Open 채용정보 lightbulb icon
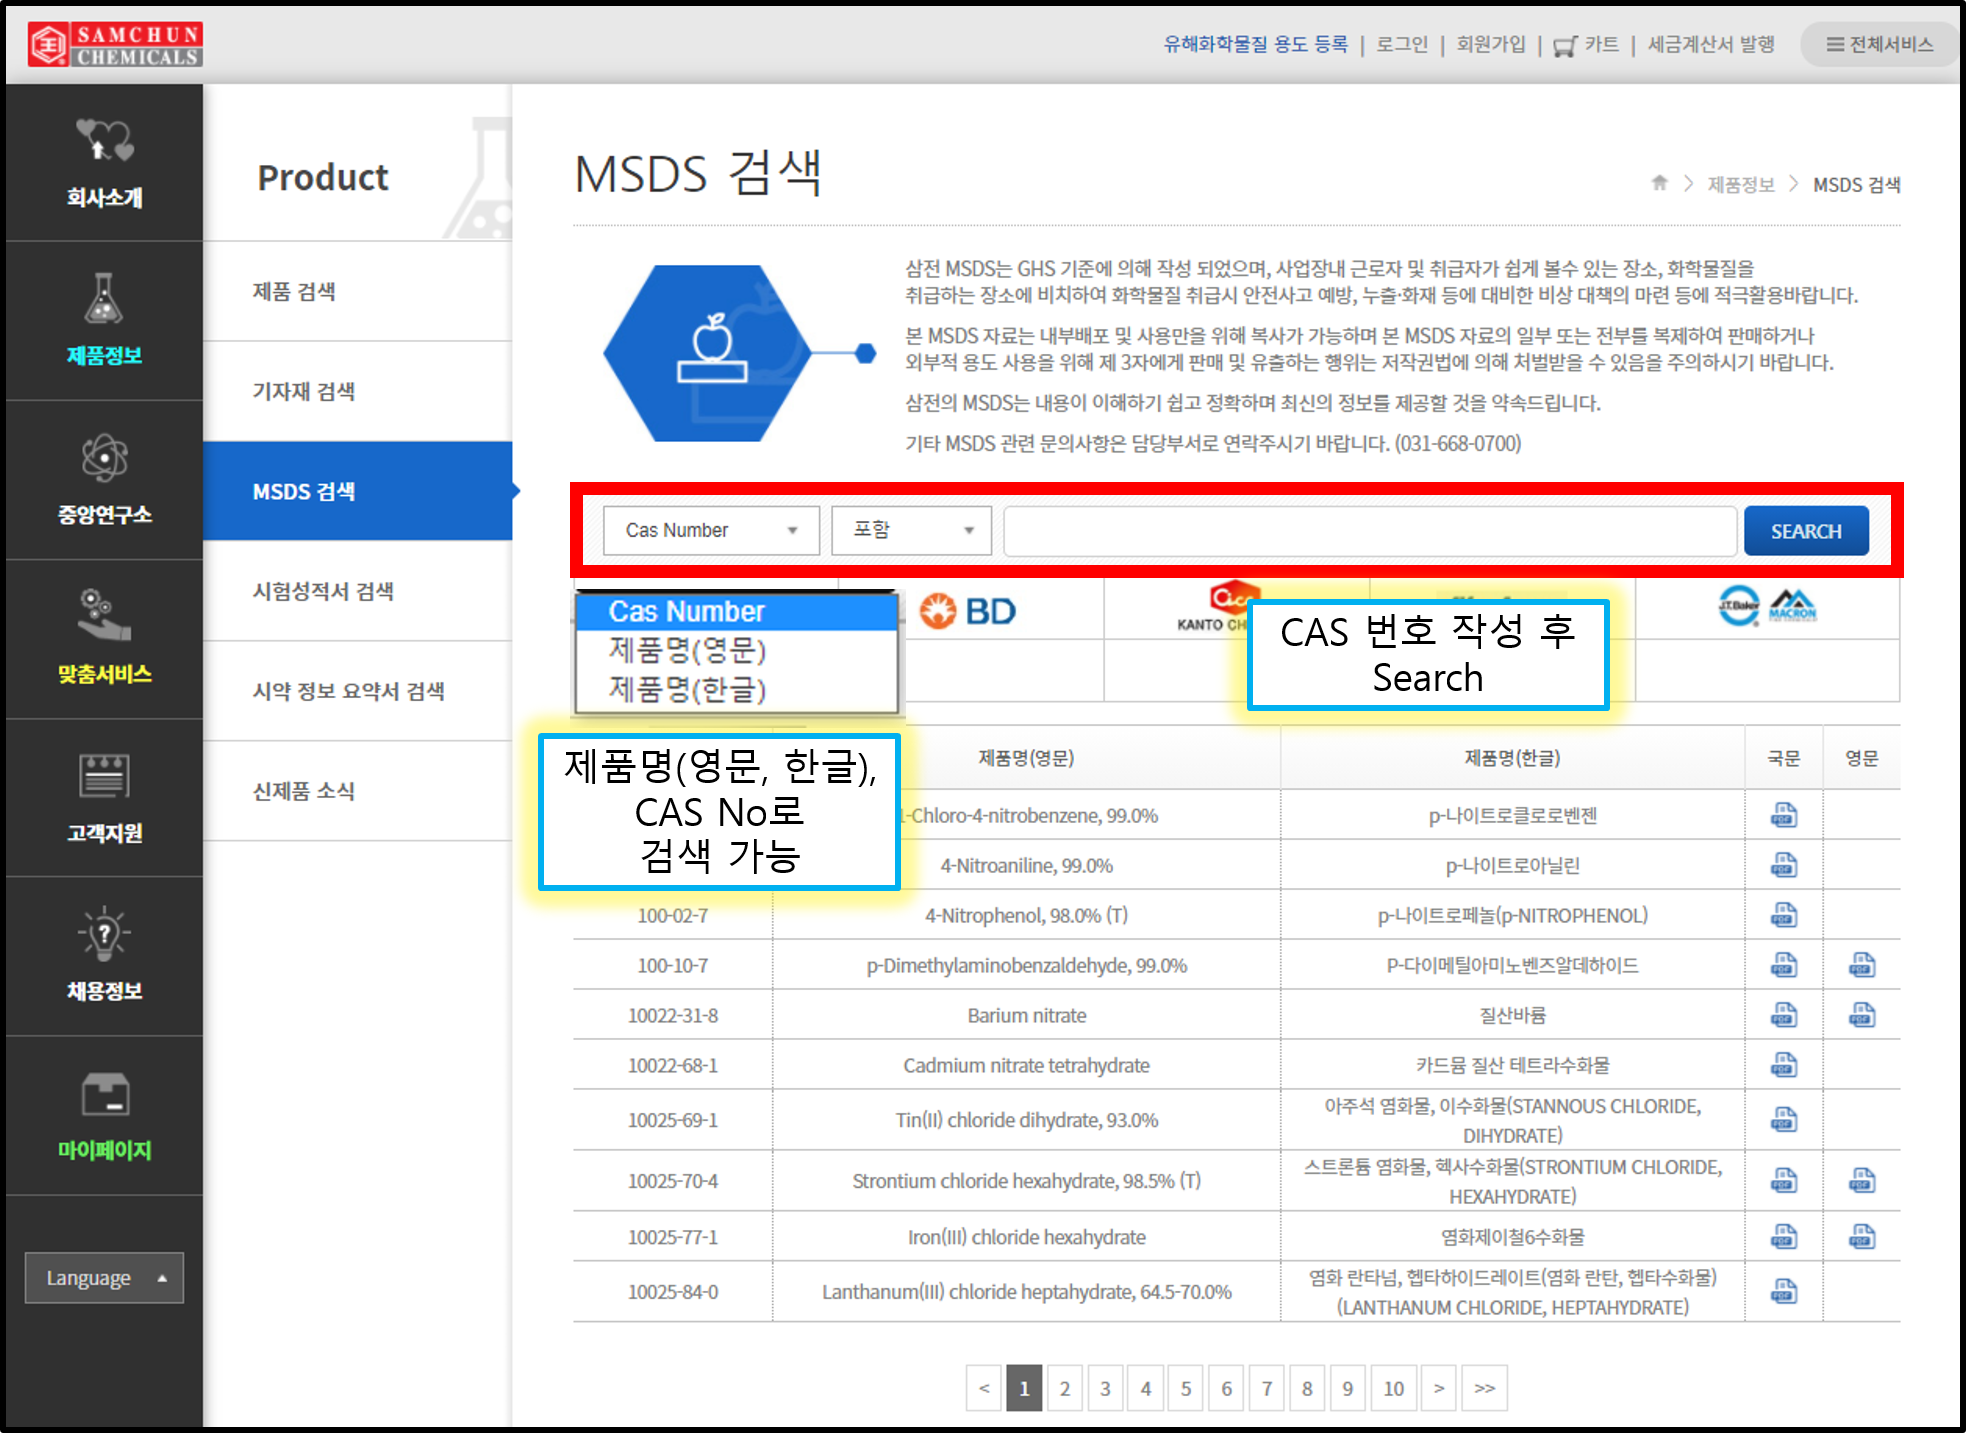 104,934
